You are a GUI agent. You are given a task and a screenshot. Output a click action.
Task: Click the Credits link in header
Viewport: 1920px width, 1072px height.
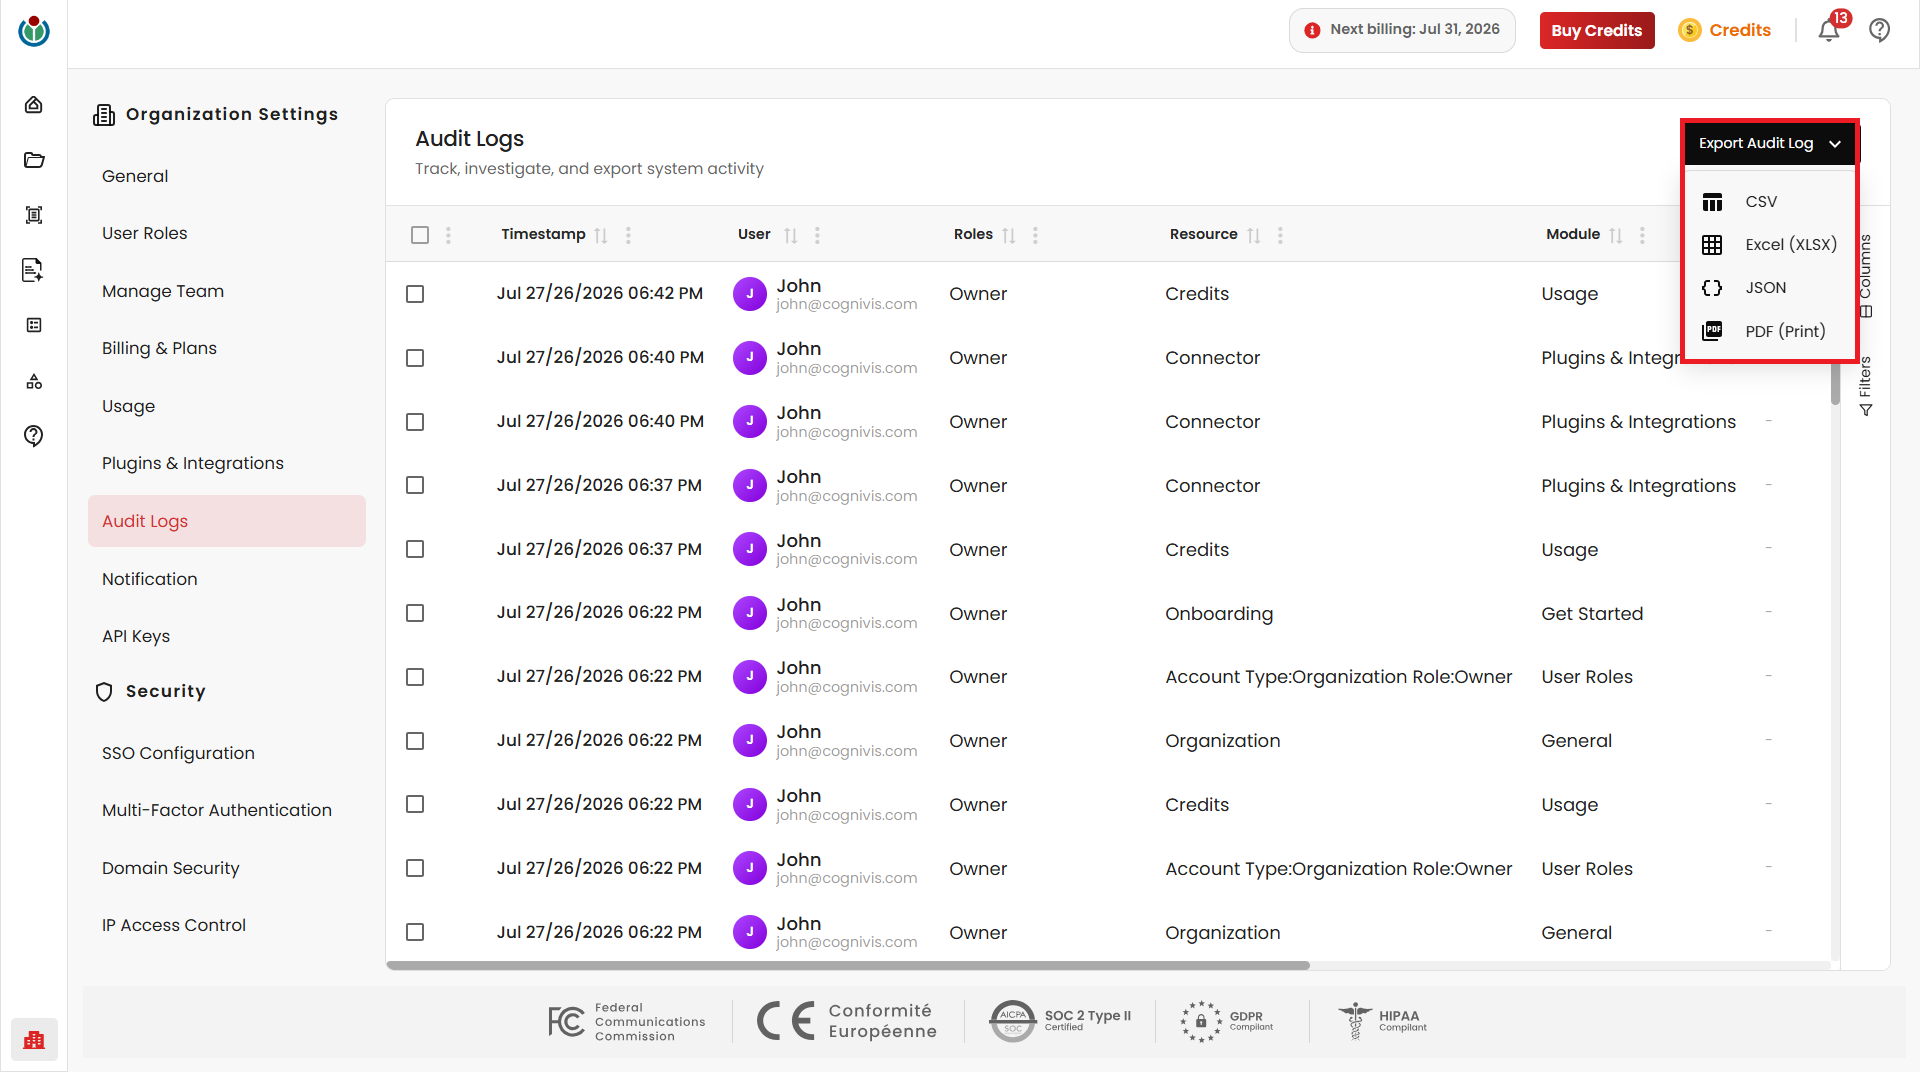1740,30
